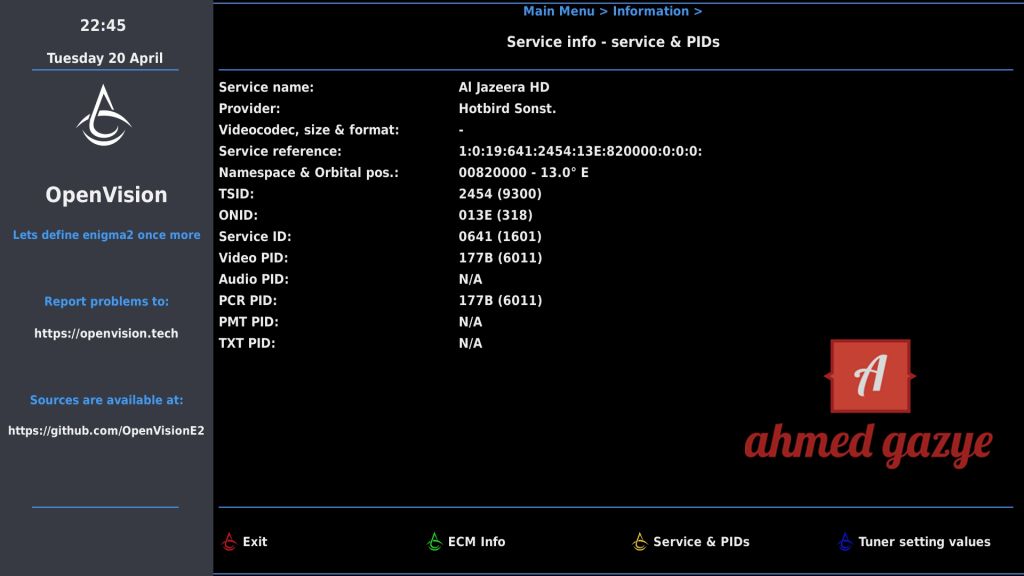1024x576 pixels.
Task: Select the 'PMT PID:' label
Action: click(x=248, y=322)
